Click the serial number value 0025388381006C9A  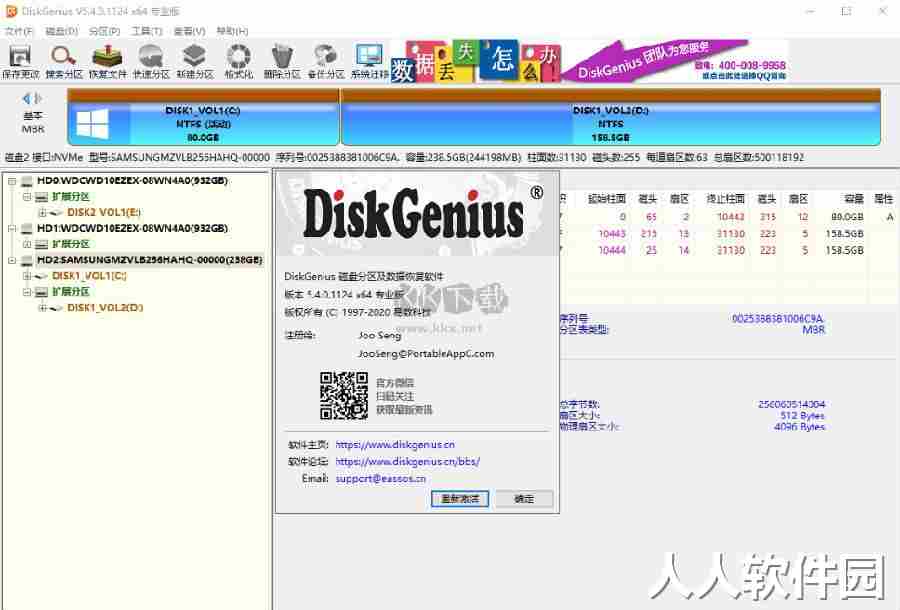tap(778, 318)
